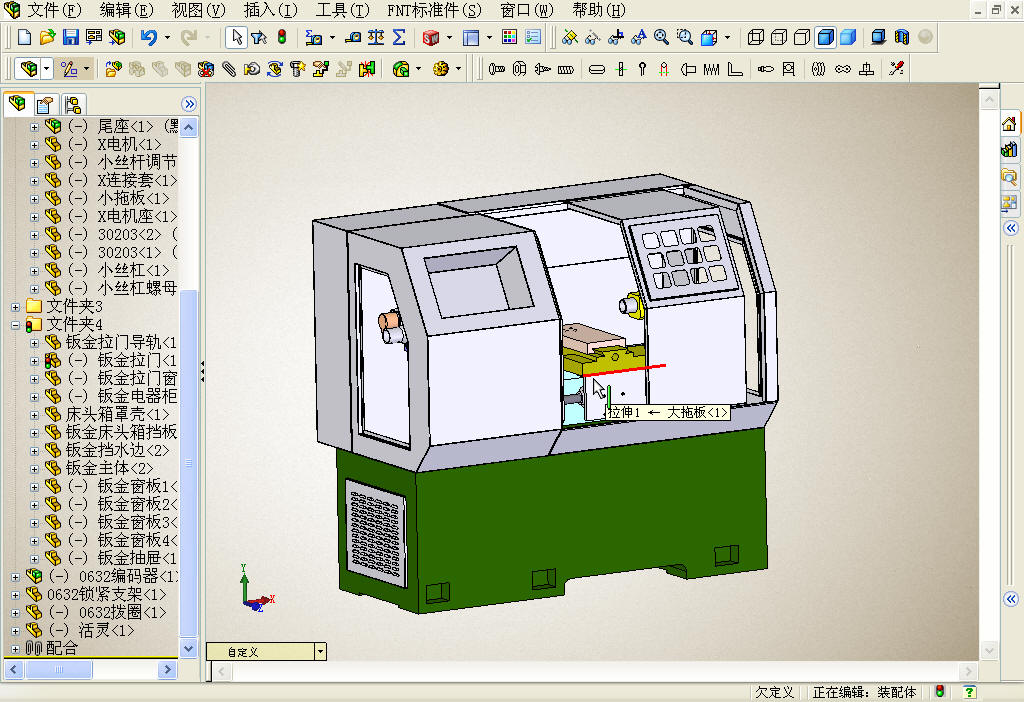
Task: Click the Zoom to Area magnifier icon
Action: [x=685, y=37]
